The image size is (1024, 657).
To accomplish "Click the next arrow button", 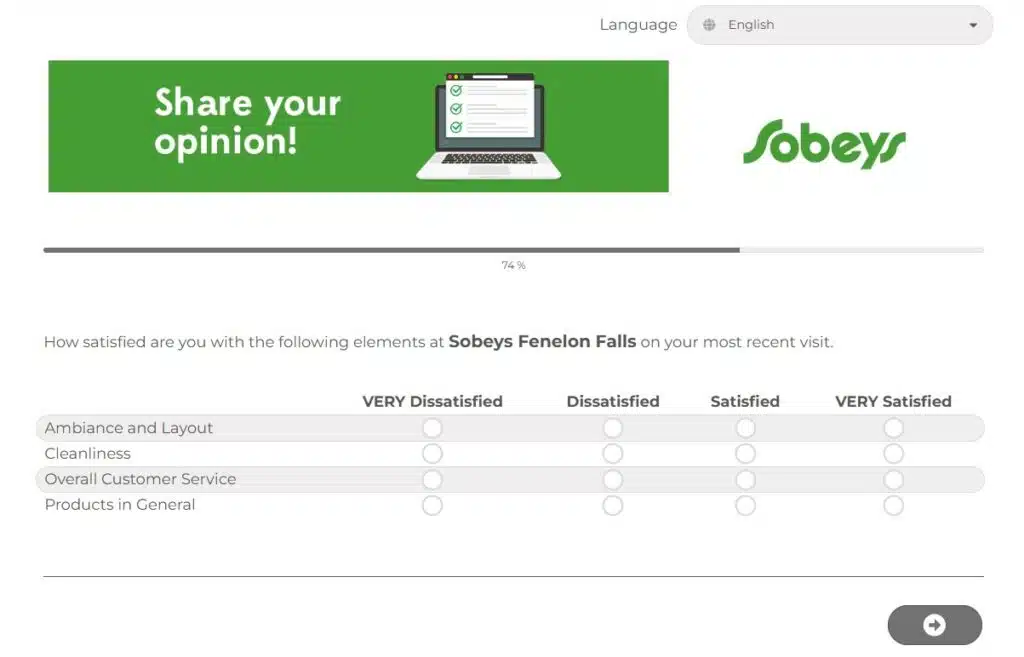I will pos(934,624).
